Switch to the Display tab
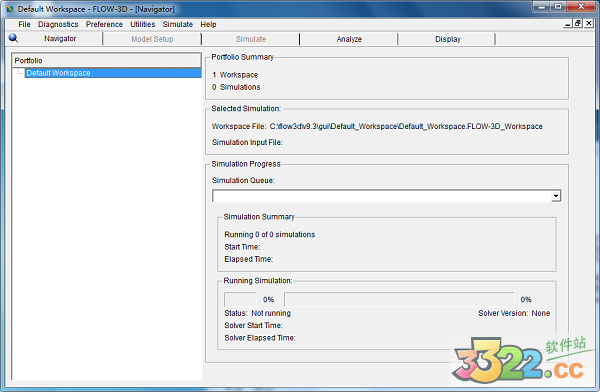The image size is (600, 392). coord(447,39)
